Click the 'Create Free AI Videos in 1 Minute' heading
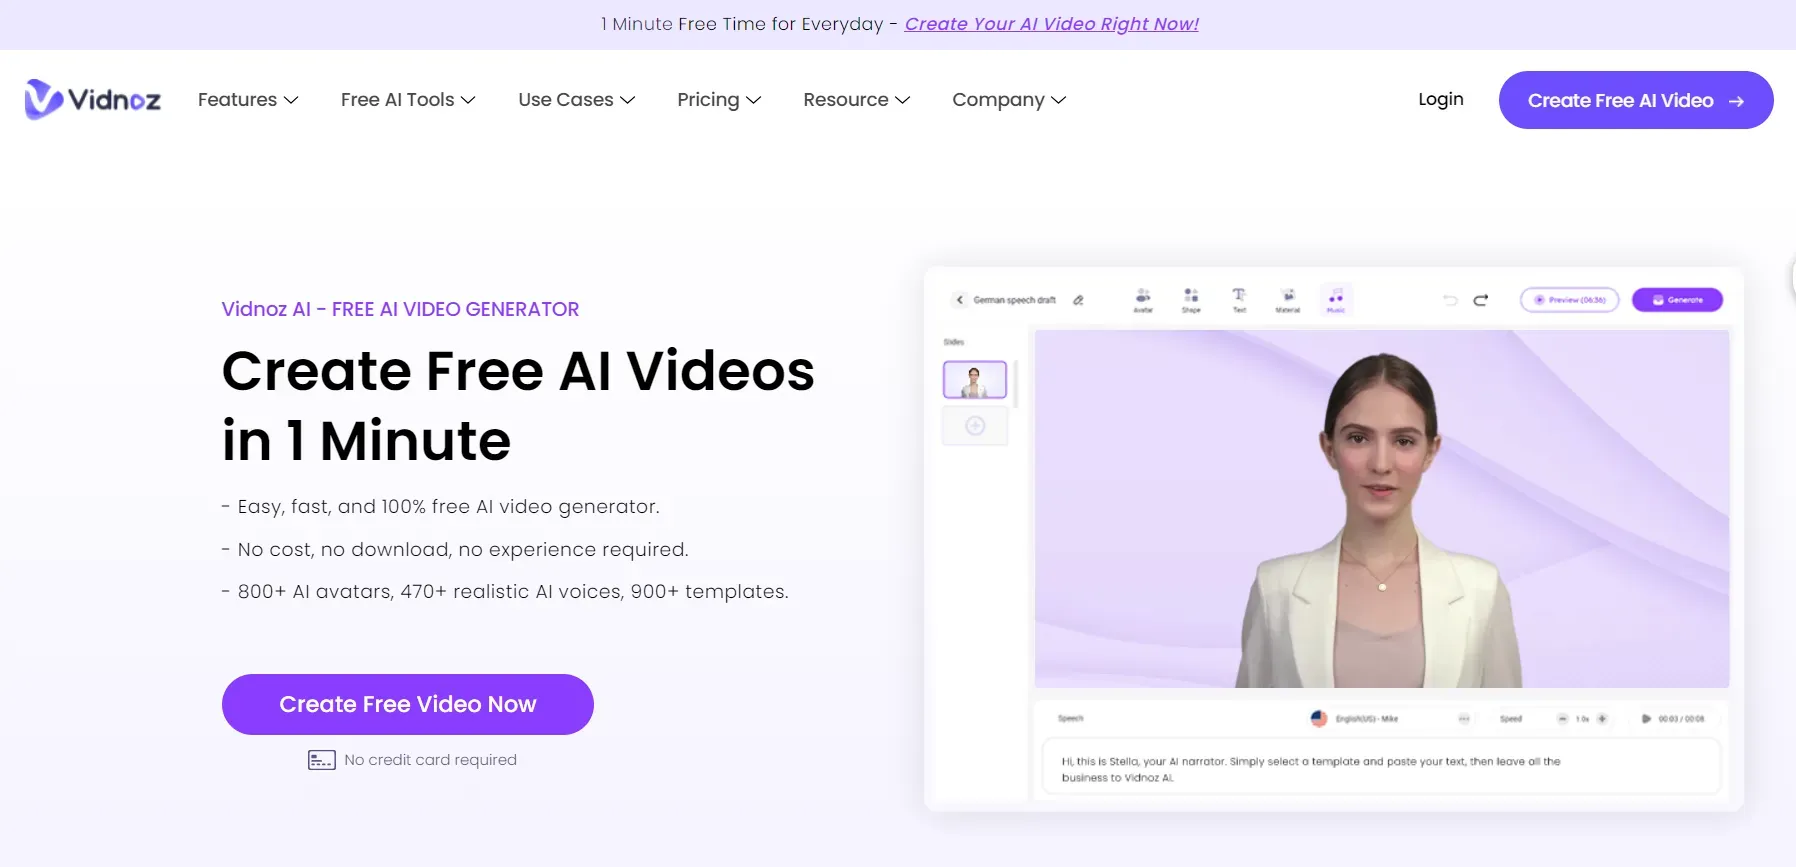 [x=518, y=405]
